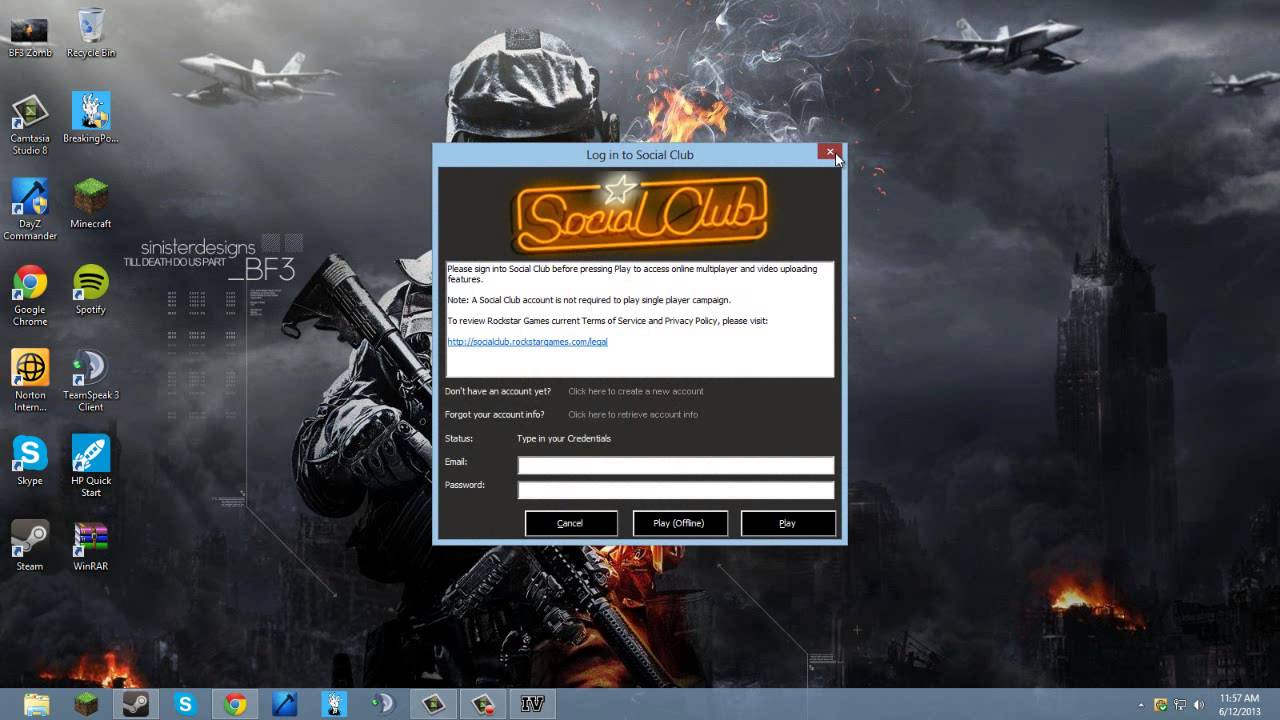This screenshot has height=720, width=1280.
Task: Click the Social Club neon logo
Action: [640, 212]
